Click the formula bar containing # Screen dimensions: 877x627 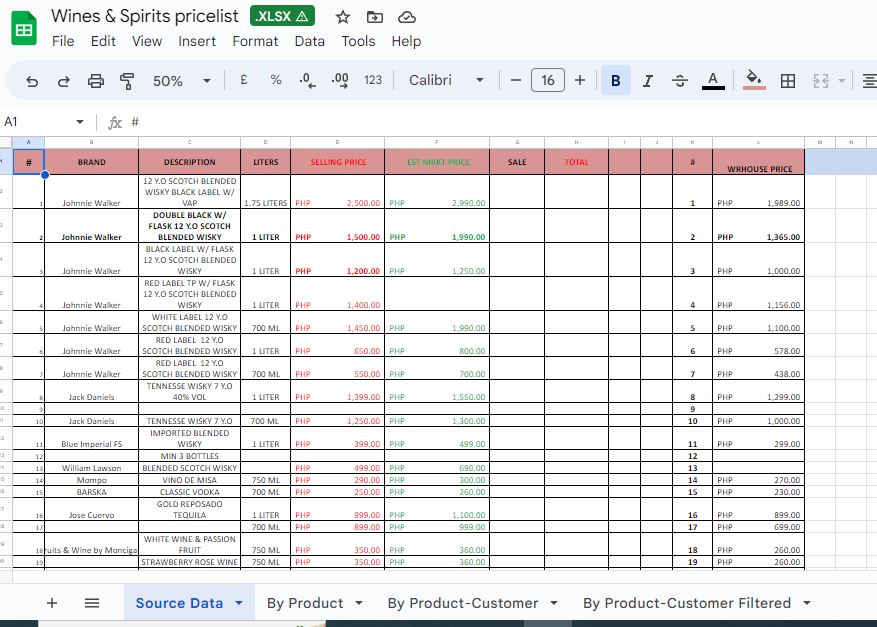coord(503,122)
